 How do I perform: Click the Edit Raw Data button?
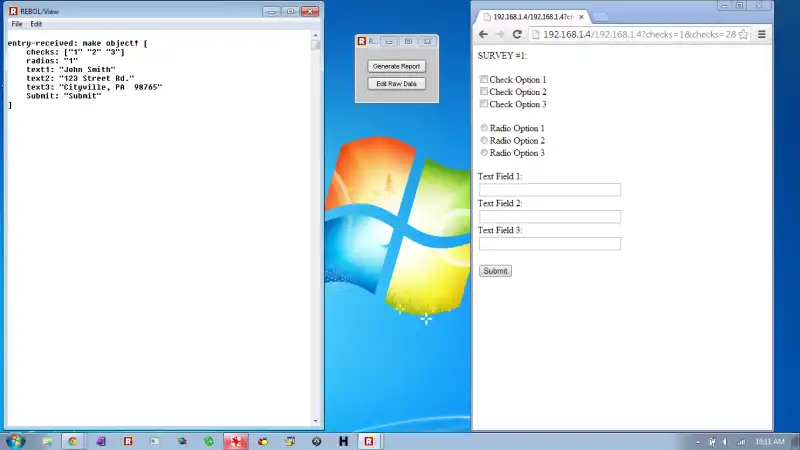click(396, 84)
